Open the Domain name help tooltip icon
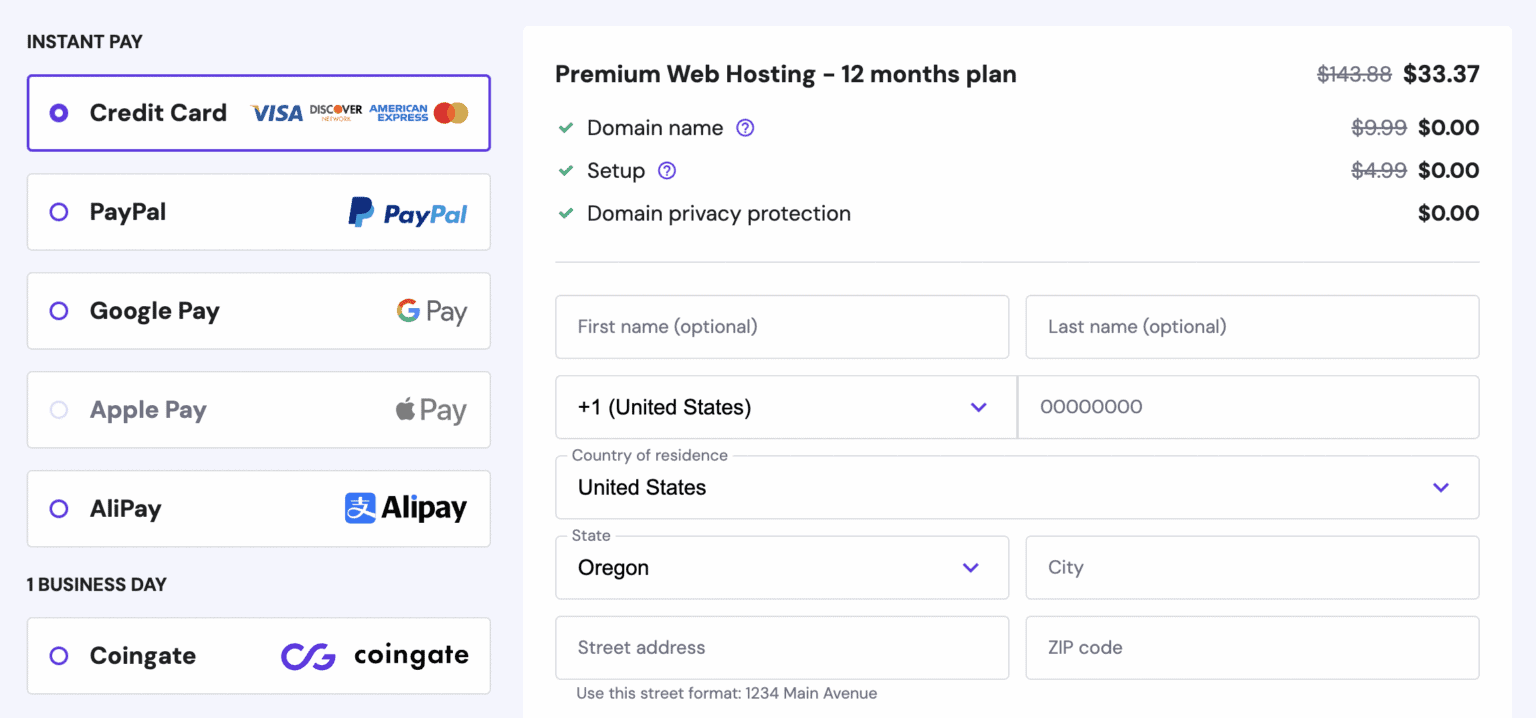The height and width of the screenshot is (718, 1536). pyautogui.click(x=745, y=128)
